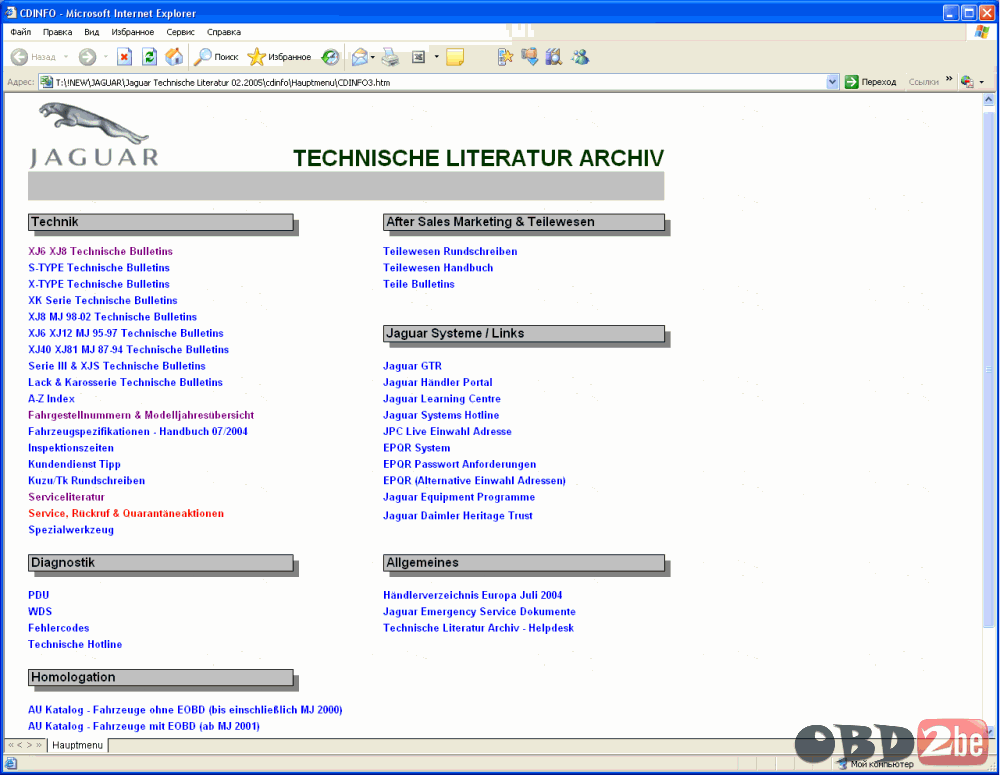The width and height of the screenshot is (1000, 775).
Task: Click the blue download arrow toolbar icon
Action: pos(529,57)
